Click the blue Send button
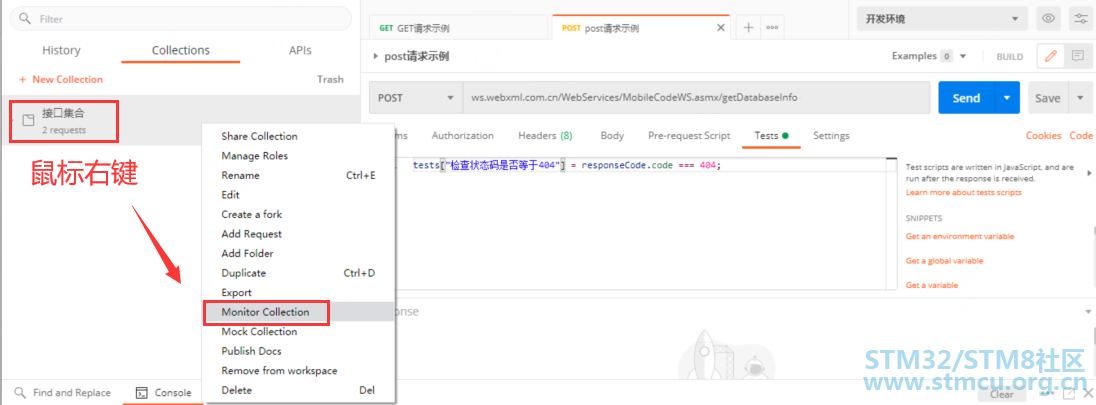The height and width of the screenshot is (405, 1096). [x=966, y=98]
